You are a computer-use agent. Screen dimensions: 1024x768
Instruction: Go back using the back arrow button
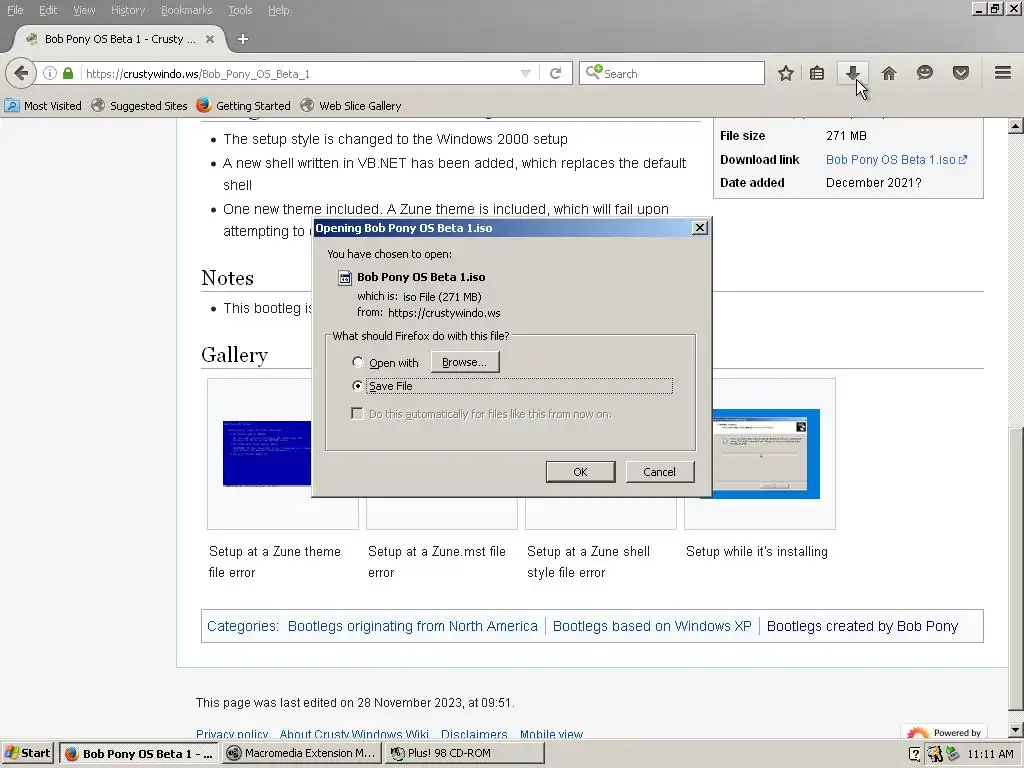point(21,73)
